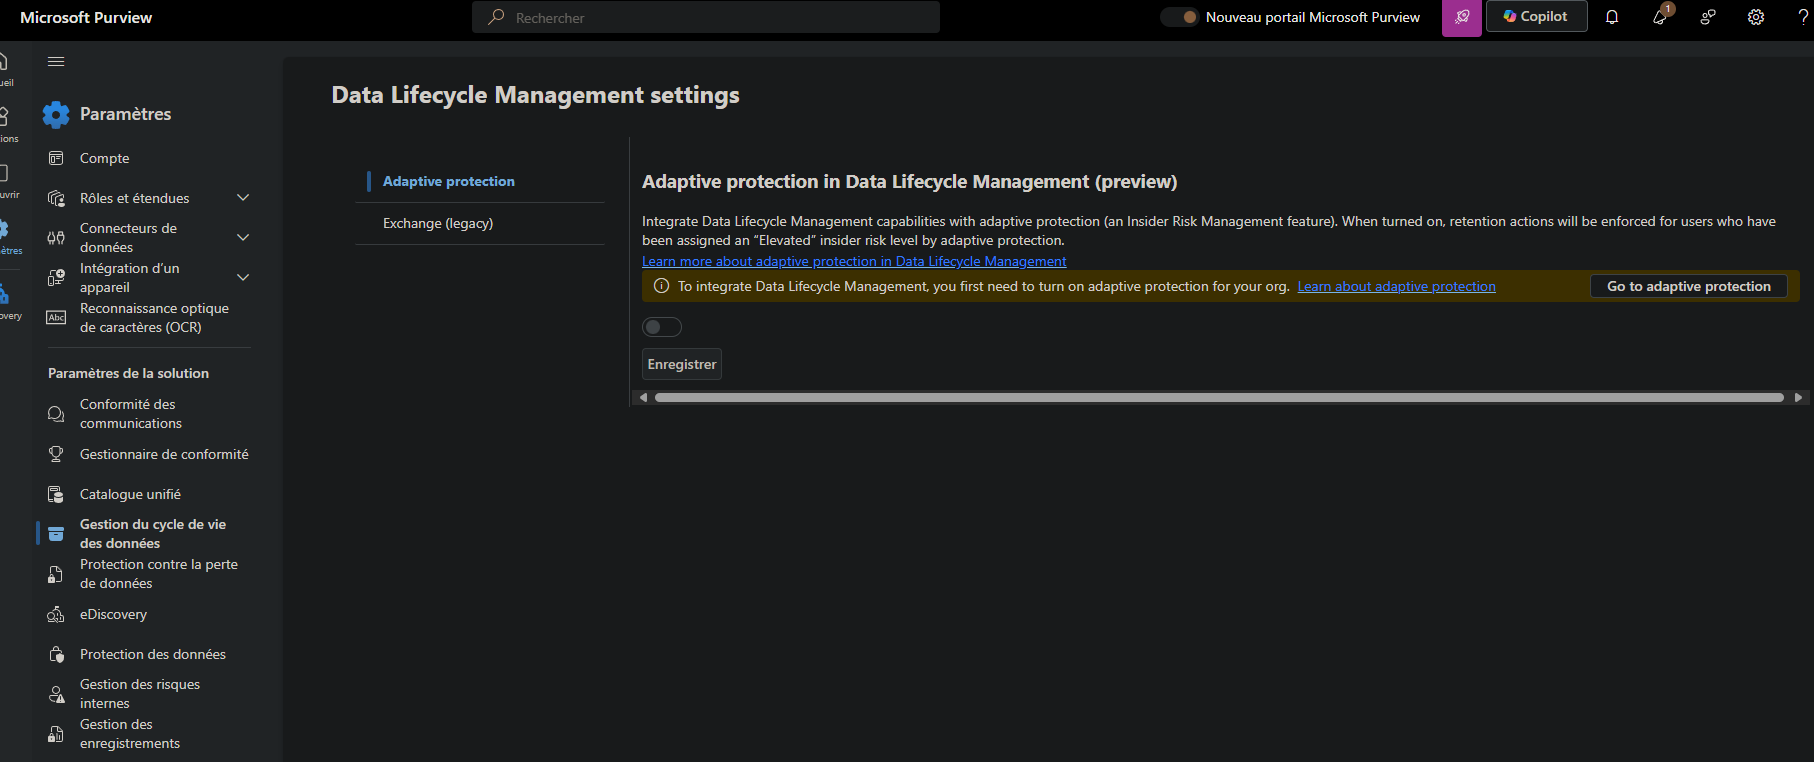Click the Gestion des risques internes icon
1814x762 pixels.
tap(56, 694)
